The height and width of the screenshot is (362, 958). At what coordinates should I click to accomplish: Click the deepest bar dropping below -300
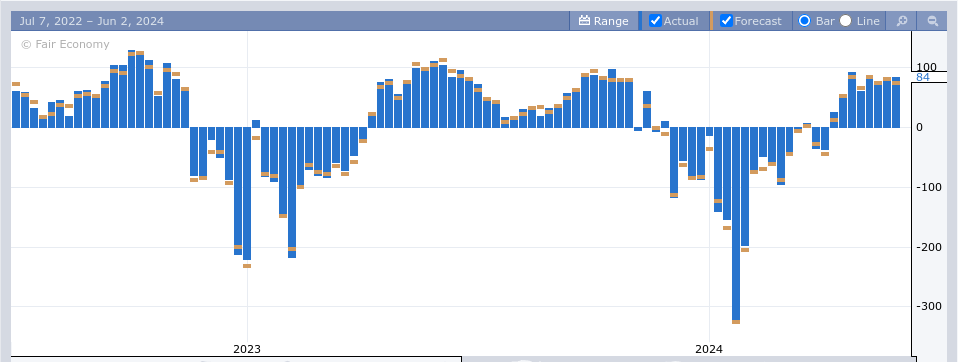click(x=736, y=225)
